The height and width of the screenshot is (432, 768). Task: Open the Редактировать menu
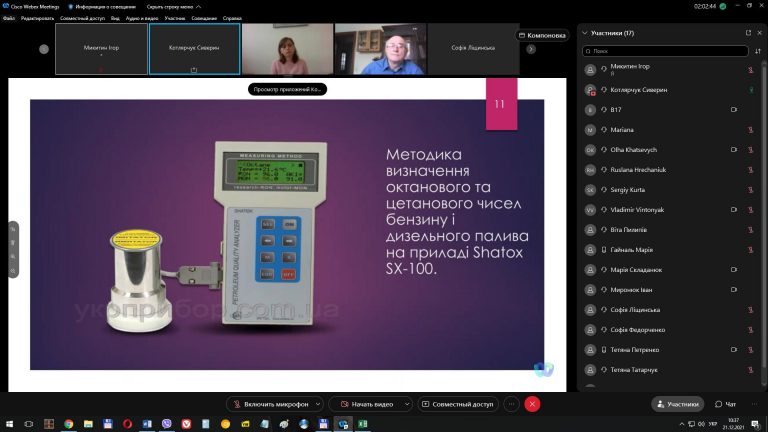(37, 18)
